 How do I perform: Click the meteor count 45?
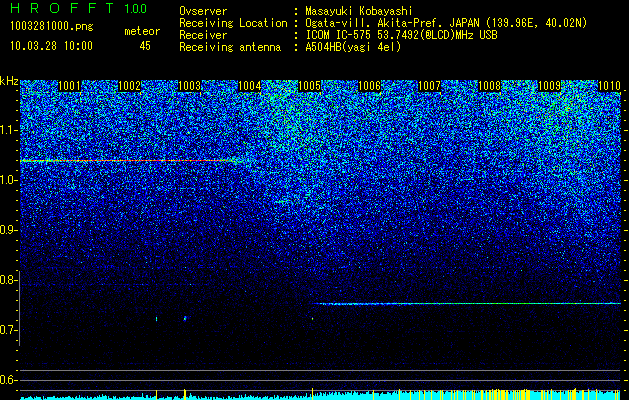pos(145,46)
